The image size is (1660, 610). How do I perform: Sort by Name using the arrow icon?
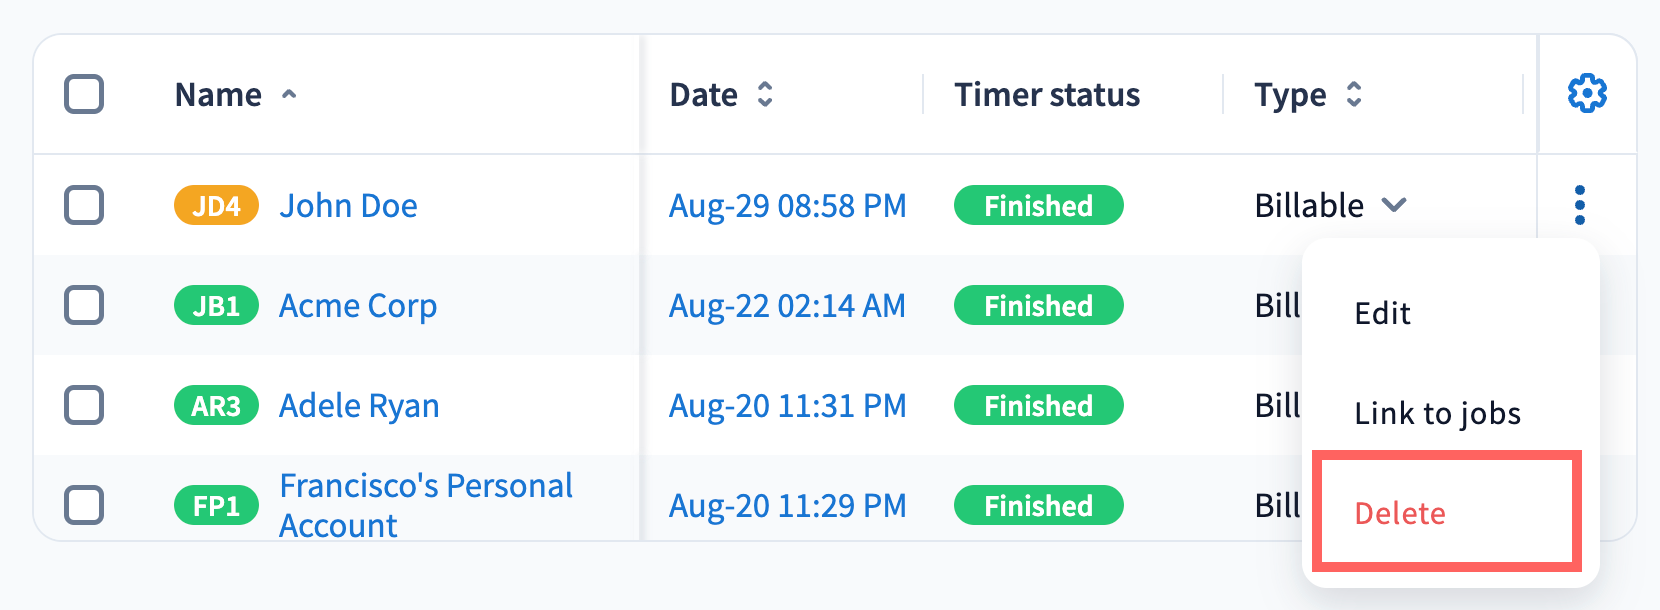click(x=289, y=95)
